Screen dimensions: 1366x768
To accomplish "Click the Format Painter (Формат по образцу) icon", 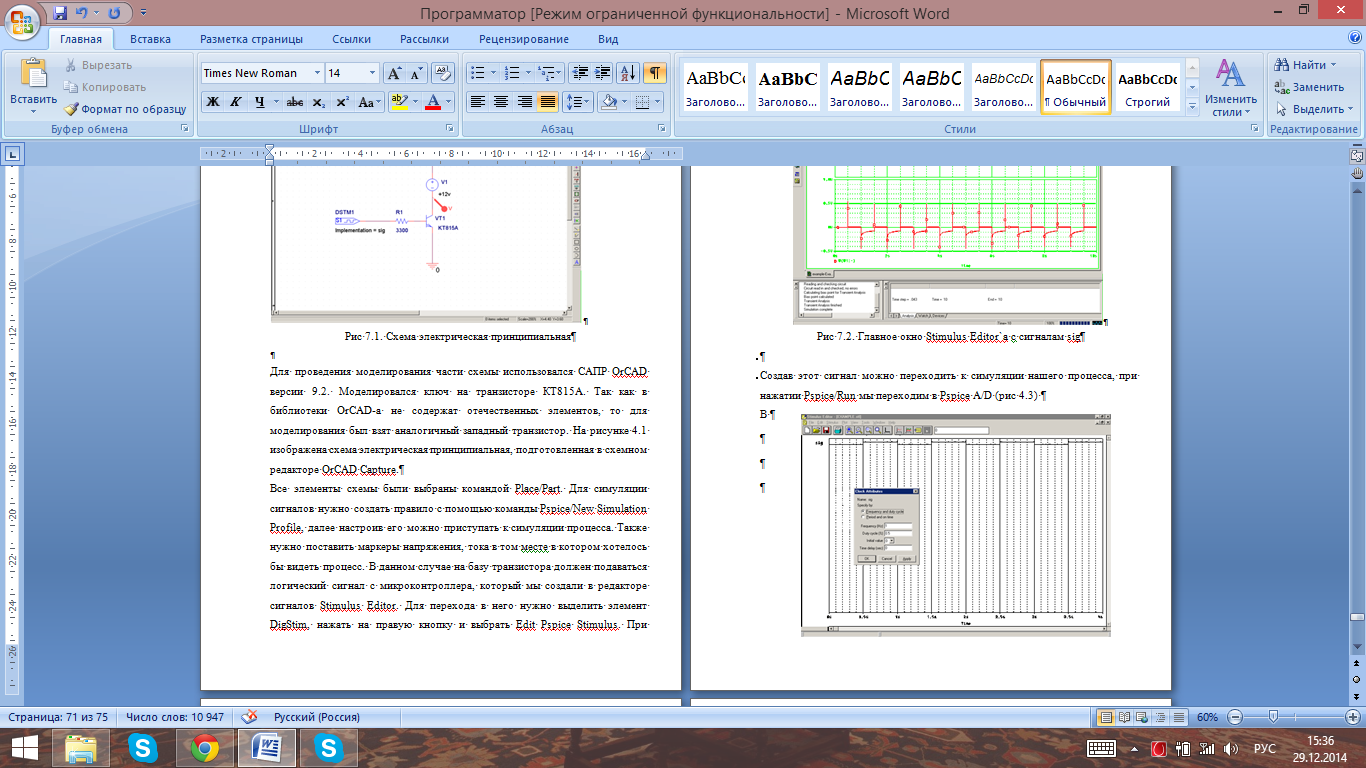I will click(72, 109).
